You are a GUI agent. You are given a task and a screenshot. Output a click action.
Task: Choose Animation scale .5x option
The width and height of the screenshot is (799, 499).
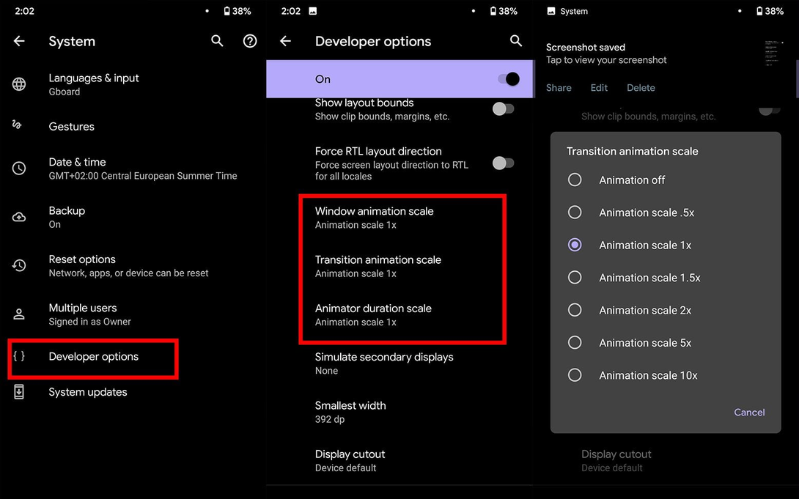(x=575, y=212)
